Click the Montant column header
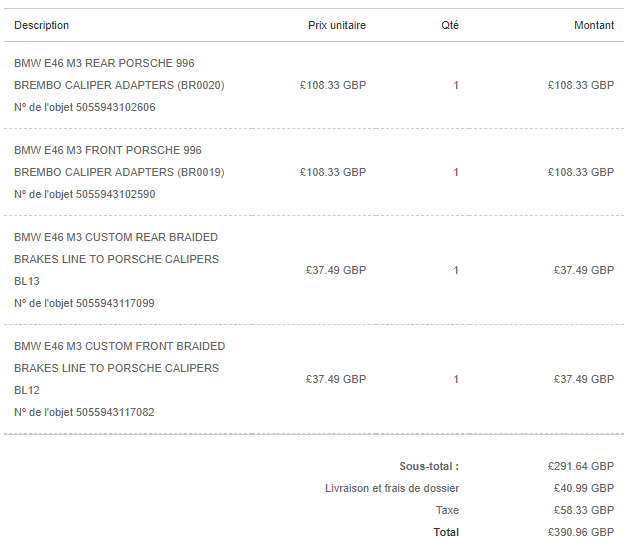Viewport: 635px width, 540px height. pyautogui.click(x=594, y=25)
